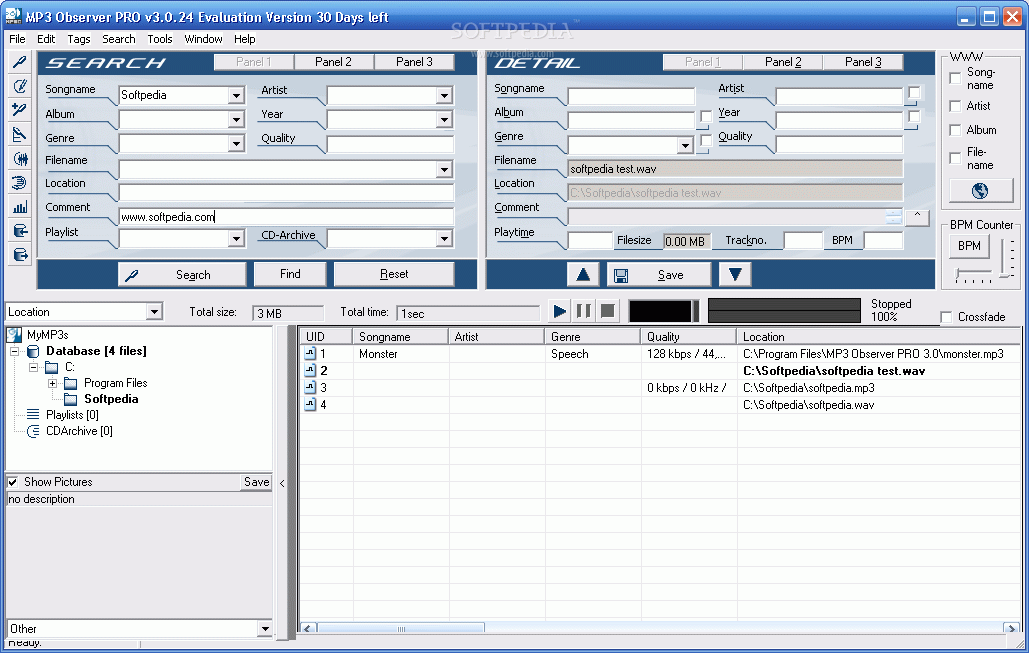Open the Detail Genre dropdown
Image resolution: width=1029 pixels, height=653 pixels.
click(685, 145)
